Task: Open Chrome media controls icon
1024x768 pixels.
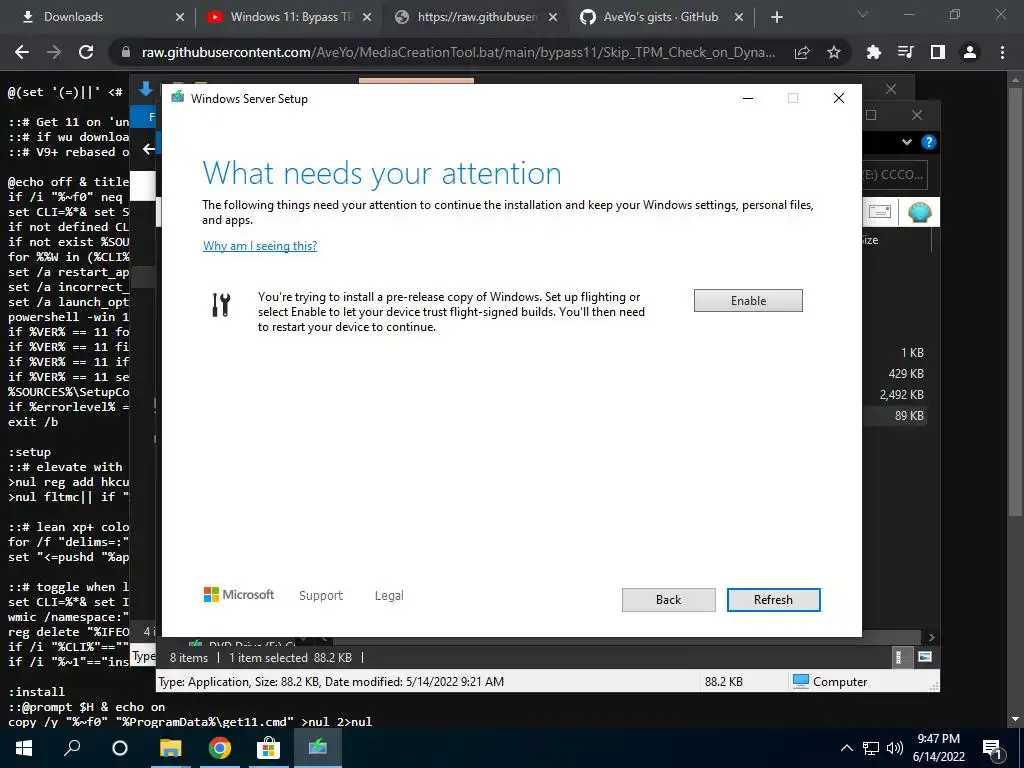Action: click(x=905, y=52)
